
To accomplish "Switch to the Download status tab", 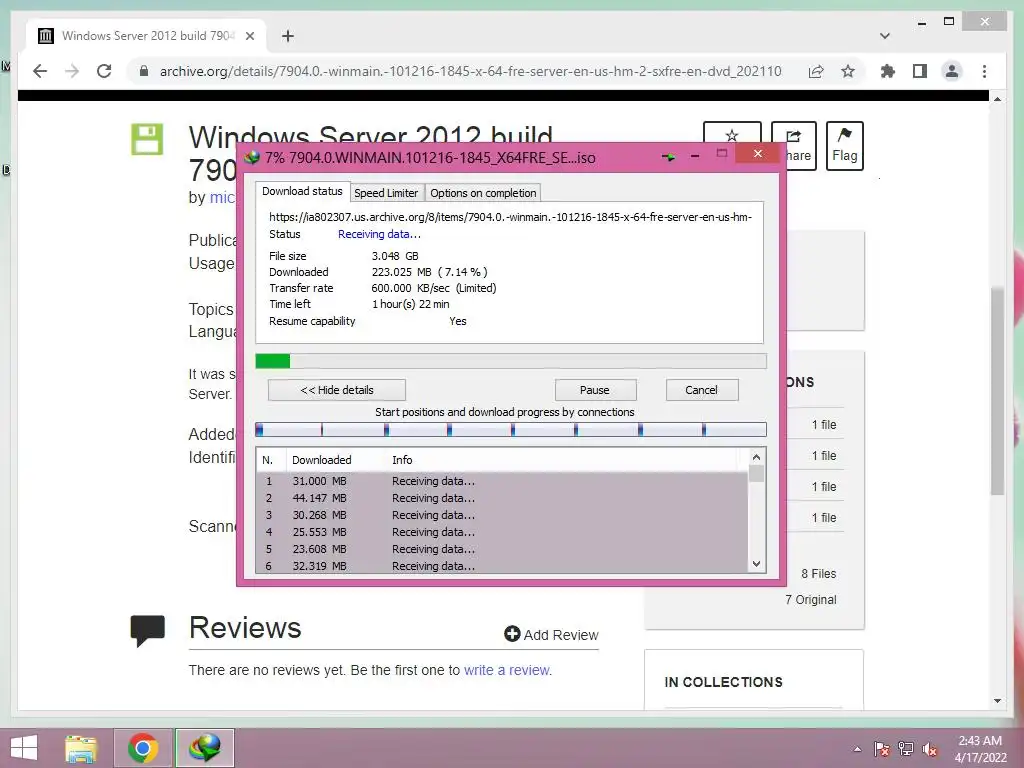I will click(302, 191).
